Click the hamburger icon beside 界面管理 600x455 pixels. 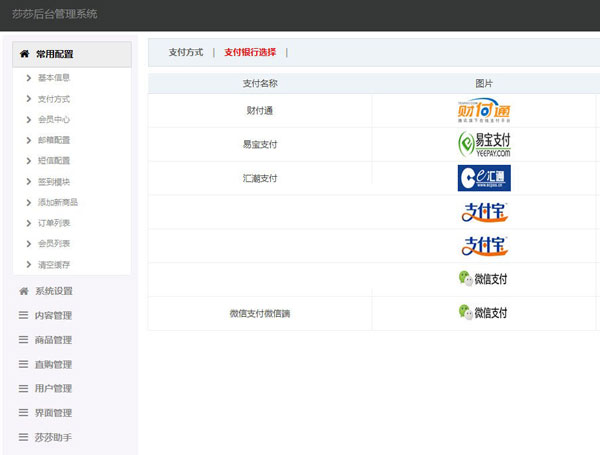click(x=23, y=413)
